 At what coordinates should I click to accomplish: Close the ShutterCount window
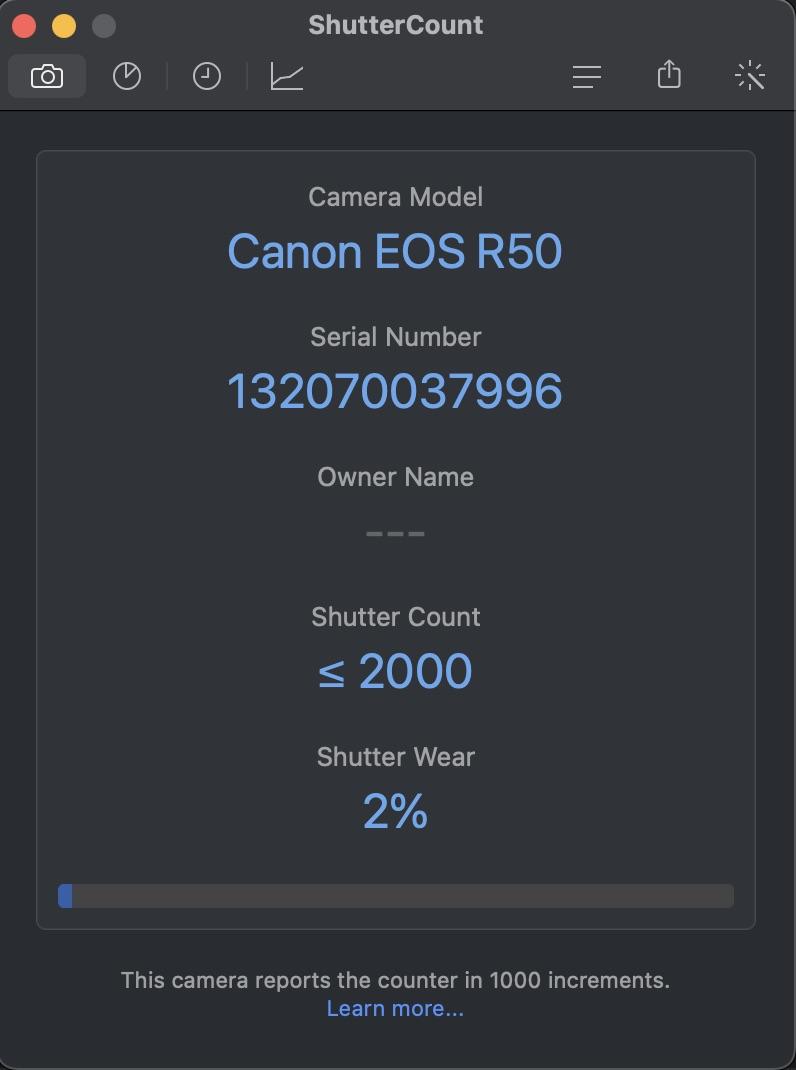[x=24, y=25]
